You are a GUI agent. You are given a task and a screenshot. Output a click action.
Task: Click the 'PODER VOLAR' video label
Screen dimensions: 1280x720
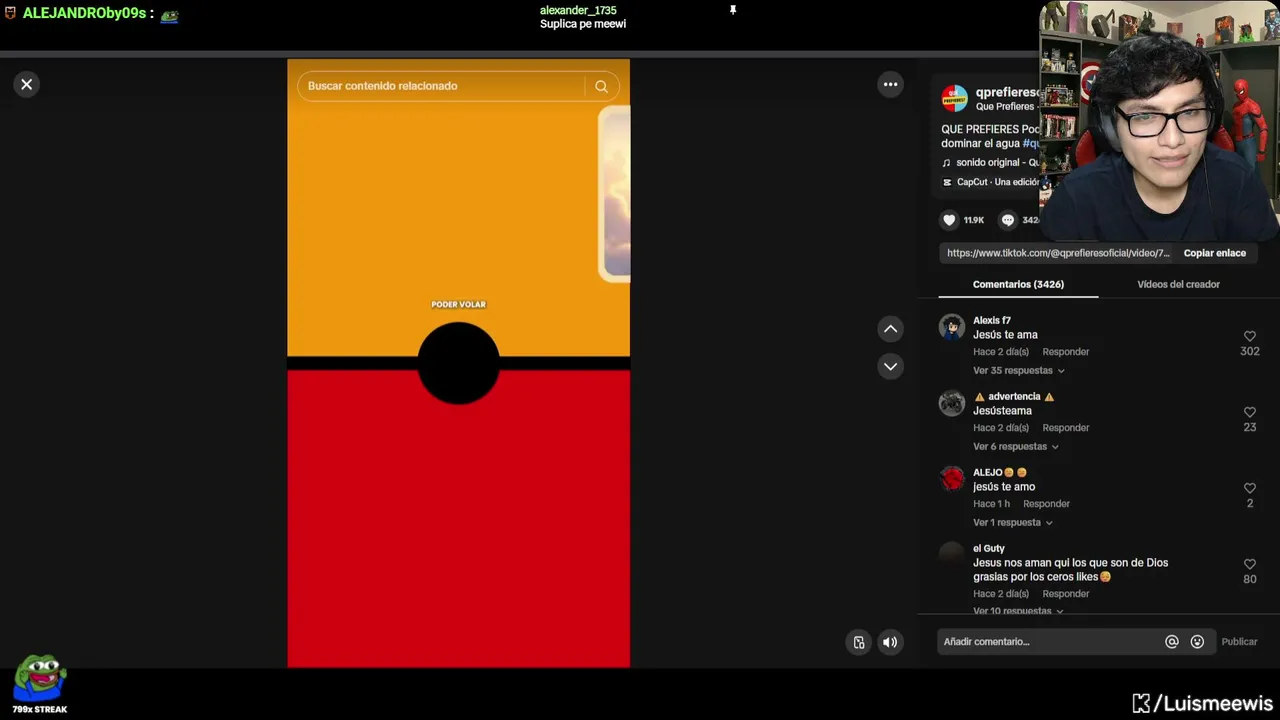458,304
